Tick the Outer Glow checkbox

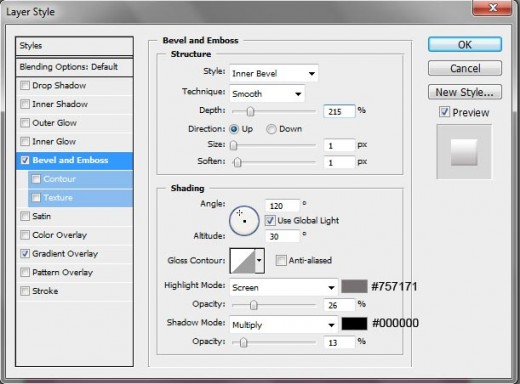25,123
